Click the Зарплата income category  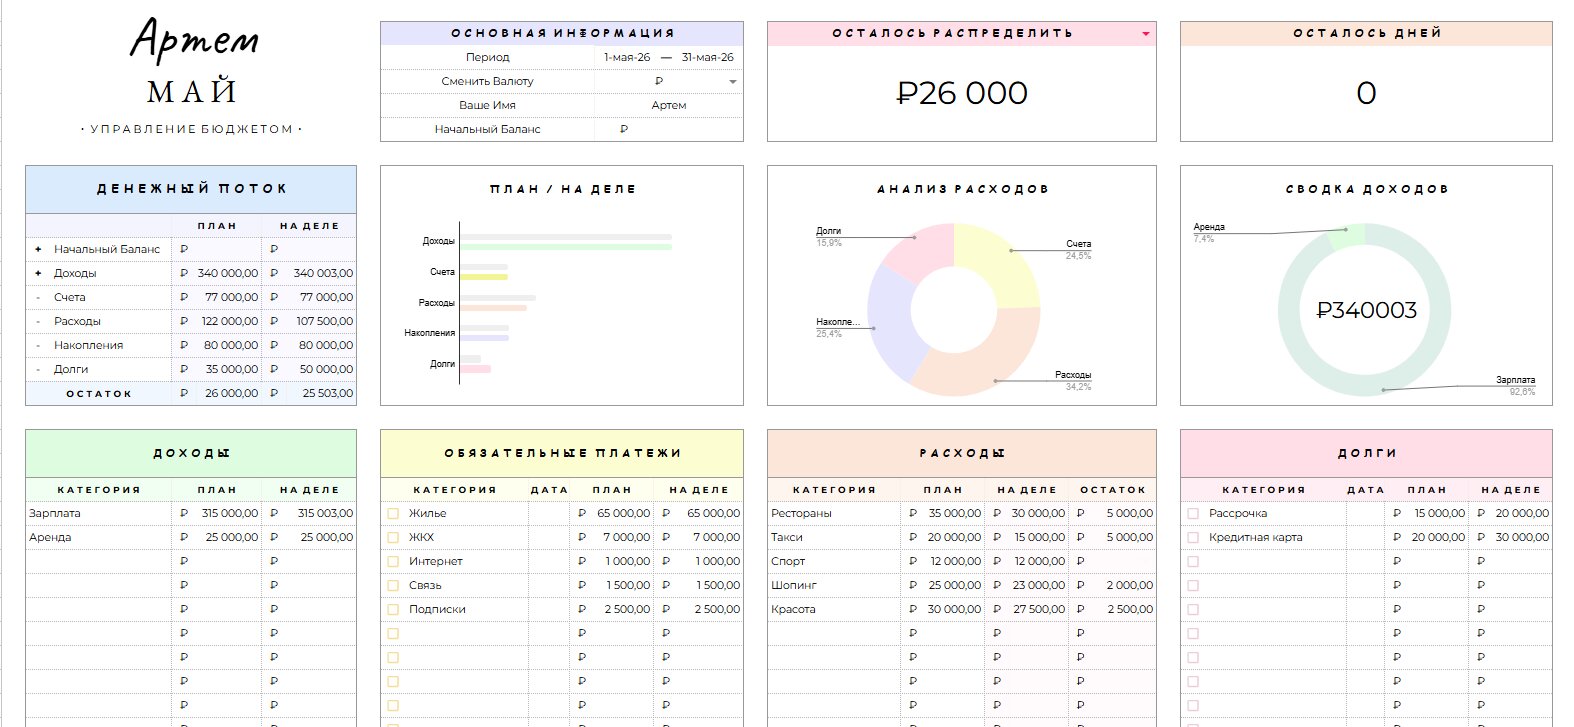point(55,513)
